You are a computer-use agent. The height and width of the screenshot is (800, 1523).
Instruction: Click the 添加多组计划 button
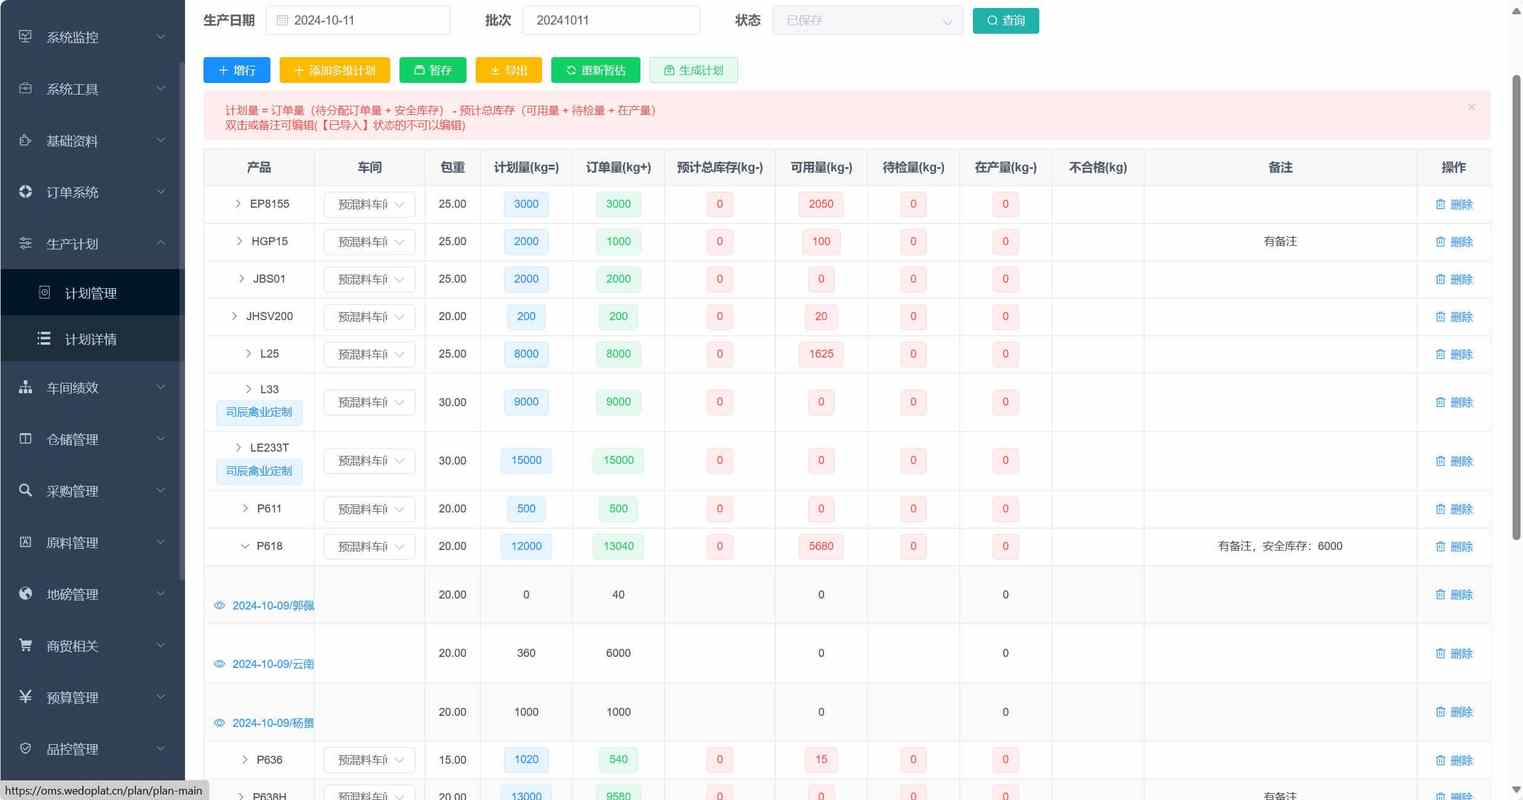pyautogui.click(x=334, y=70)
